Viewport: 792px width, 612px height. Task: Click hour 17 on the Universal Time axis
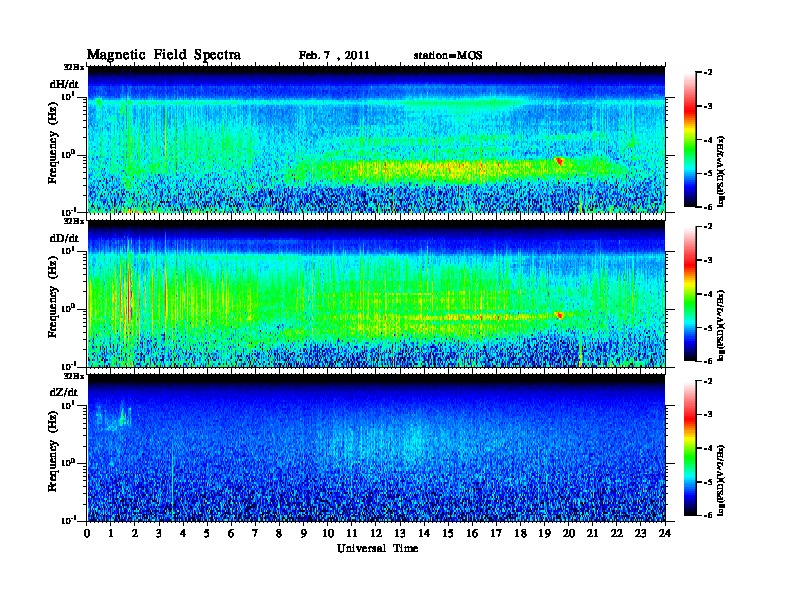pos(497,533)
